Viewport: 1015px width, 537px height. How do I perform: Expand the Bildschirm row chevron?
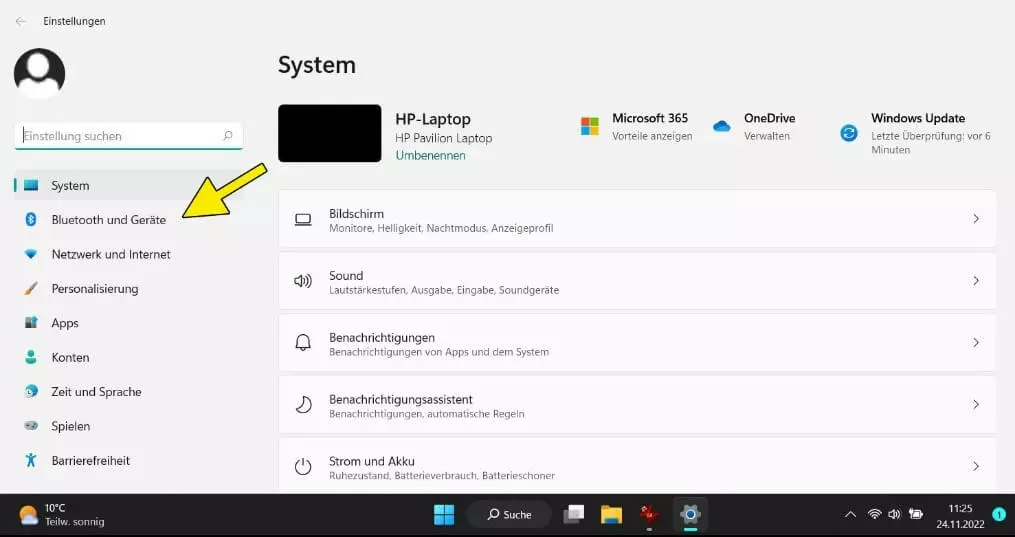coord(976,219)
